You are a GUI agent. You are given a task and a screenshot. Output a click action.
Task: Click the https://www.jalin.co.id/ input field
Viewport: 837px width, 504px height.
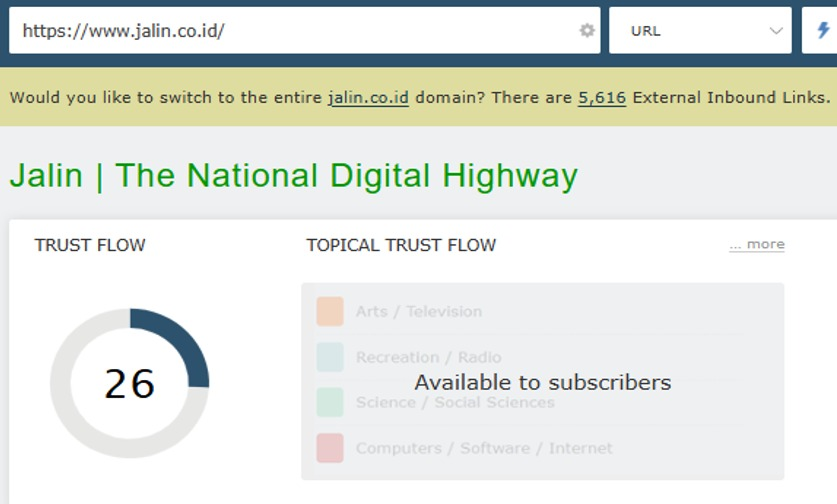(304, 30)
